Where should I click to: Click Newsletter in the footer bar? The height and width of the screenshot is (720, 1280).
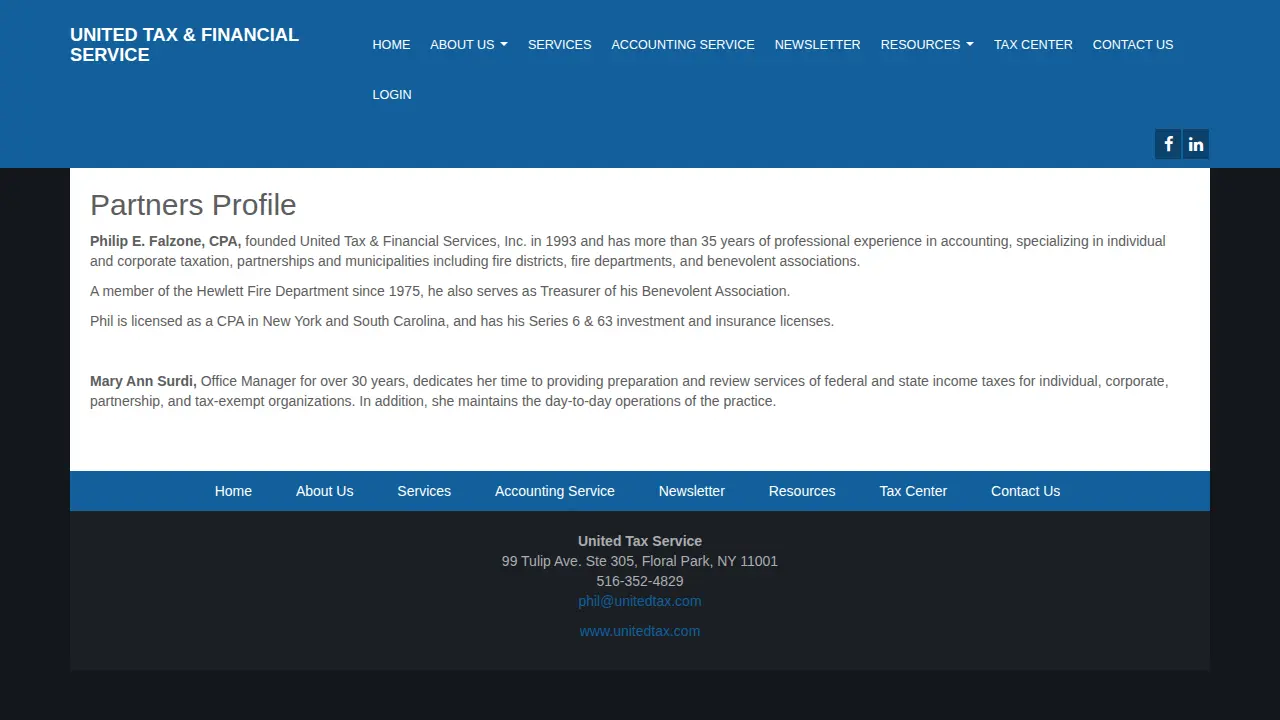[692, 491]
